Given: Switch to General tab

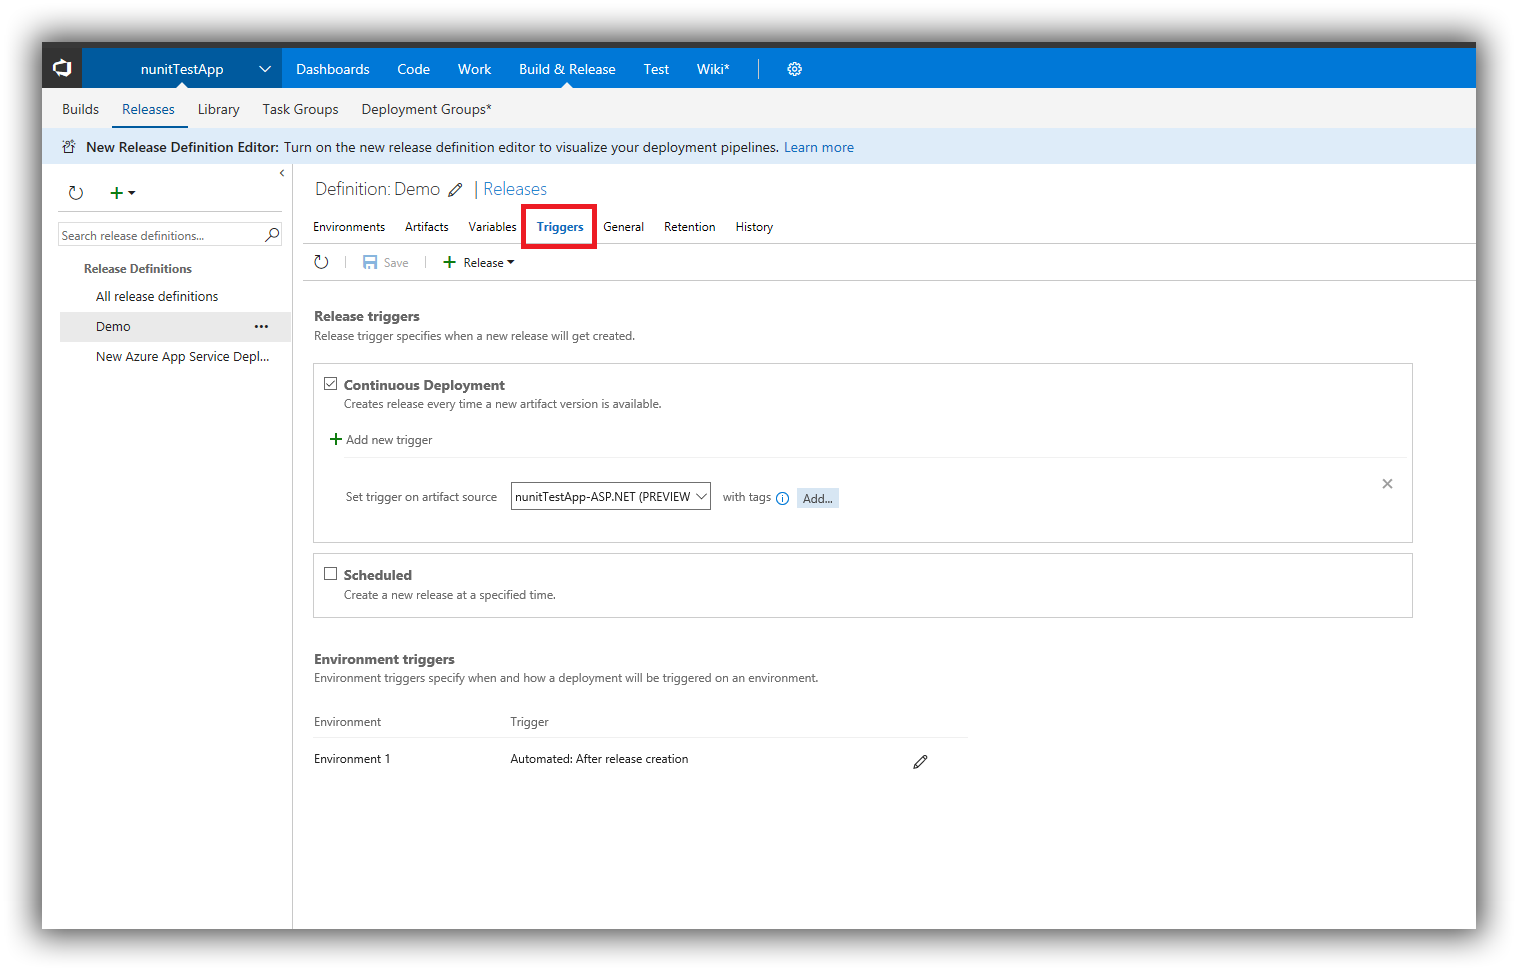Looking at the screenshot, I should 623,227.
